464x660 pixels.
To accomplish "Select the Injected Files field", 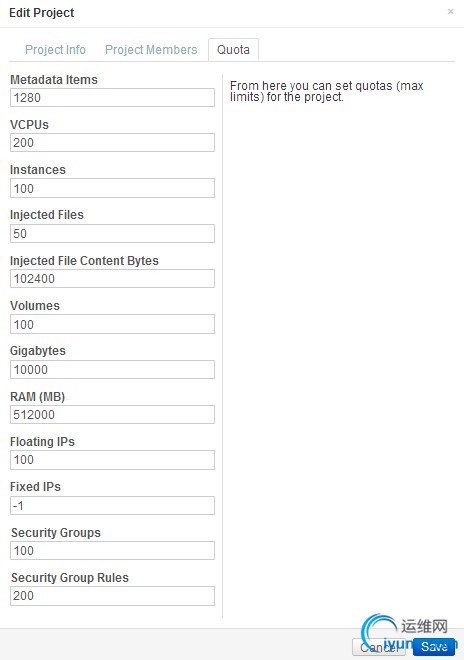I will pos(112,233).
